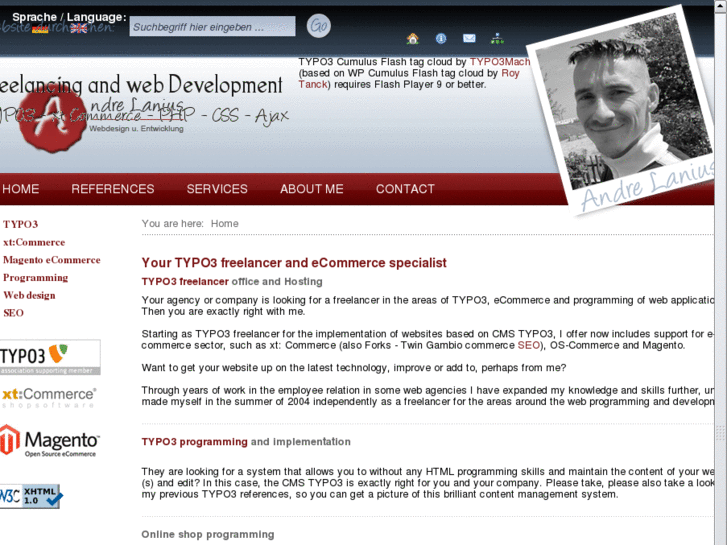This screenshot has width=727, height=545.
Task: Select Magento eCommerce sidebar link
Action: [51, 260]
